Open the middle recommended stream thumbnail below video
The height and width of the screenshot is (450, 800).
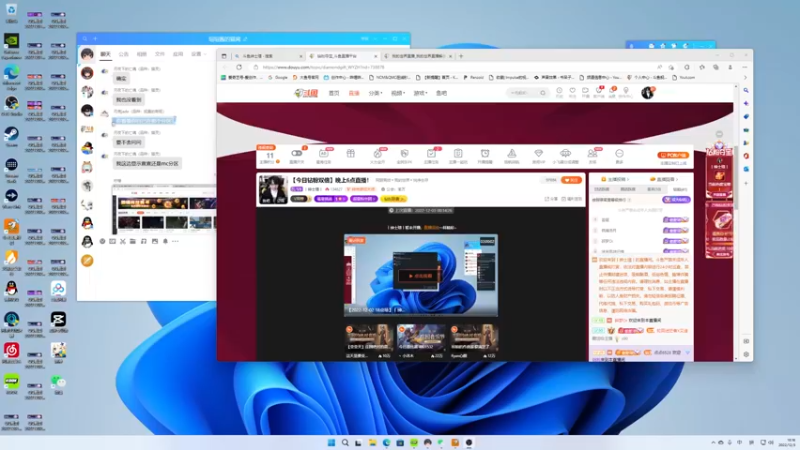421,337
